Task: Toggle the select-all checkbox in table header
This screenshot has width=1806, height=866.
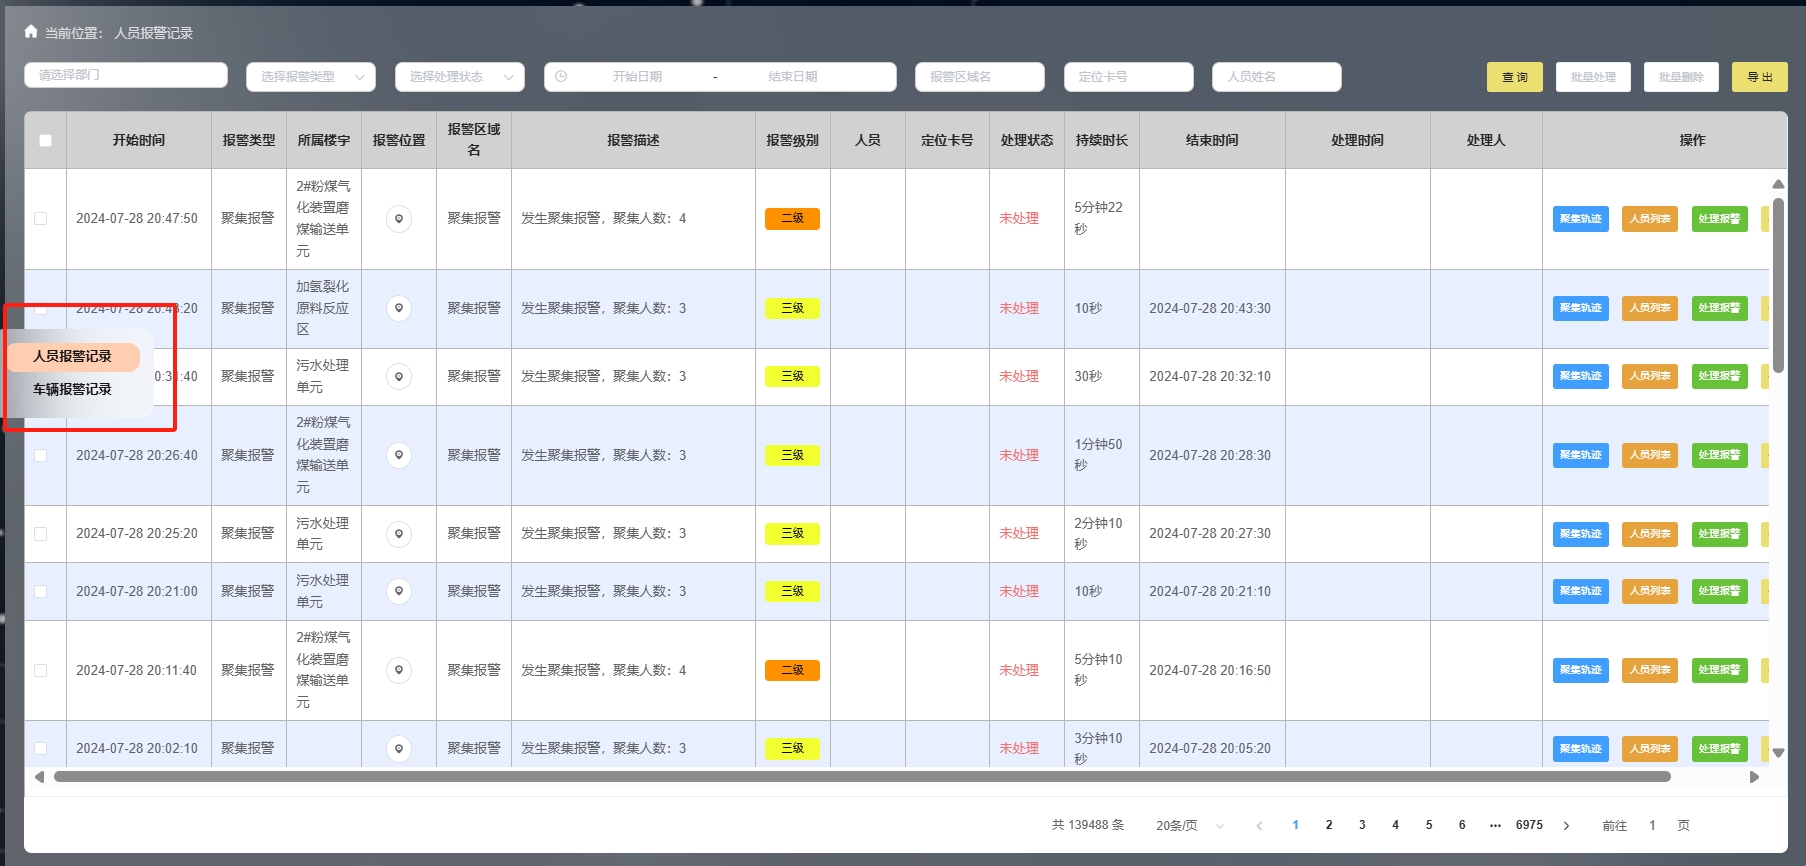Action: click(45, 141)
